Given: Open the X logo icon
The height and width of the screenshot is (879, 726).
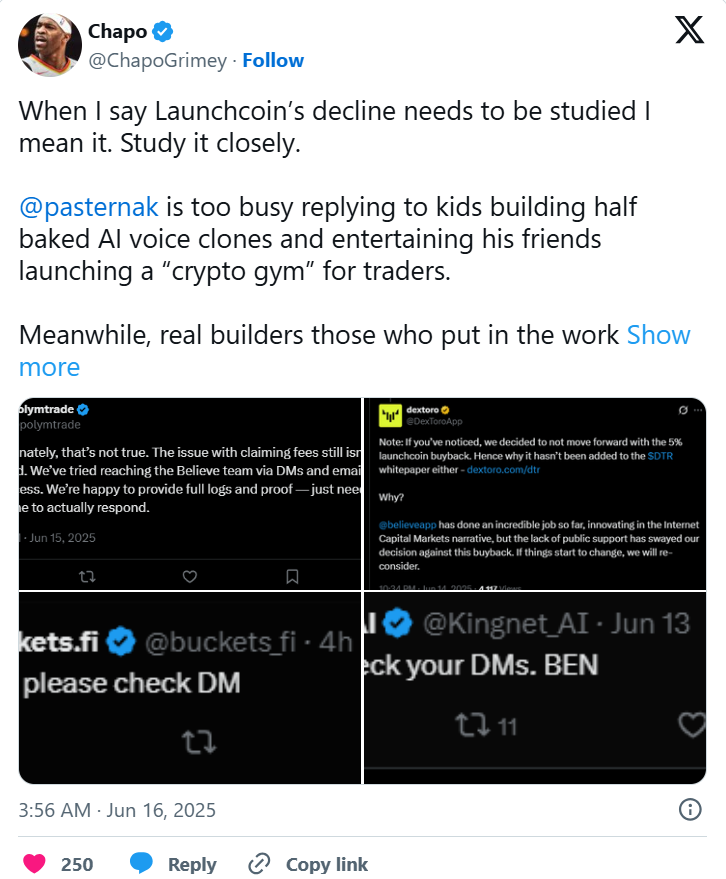Looking at the screenshot, I should pos(690,30).
